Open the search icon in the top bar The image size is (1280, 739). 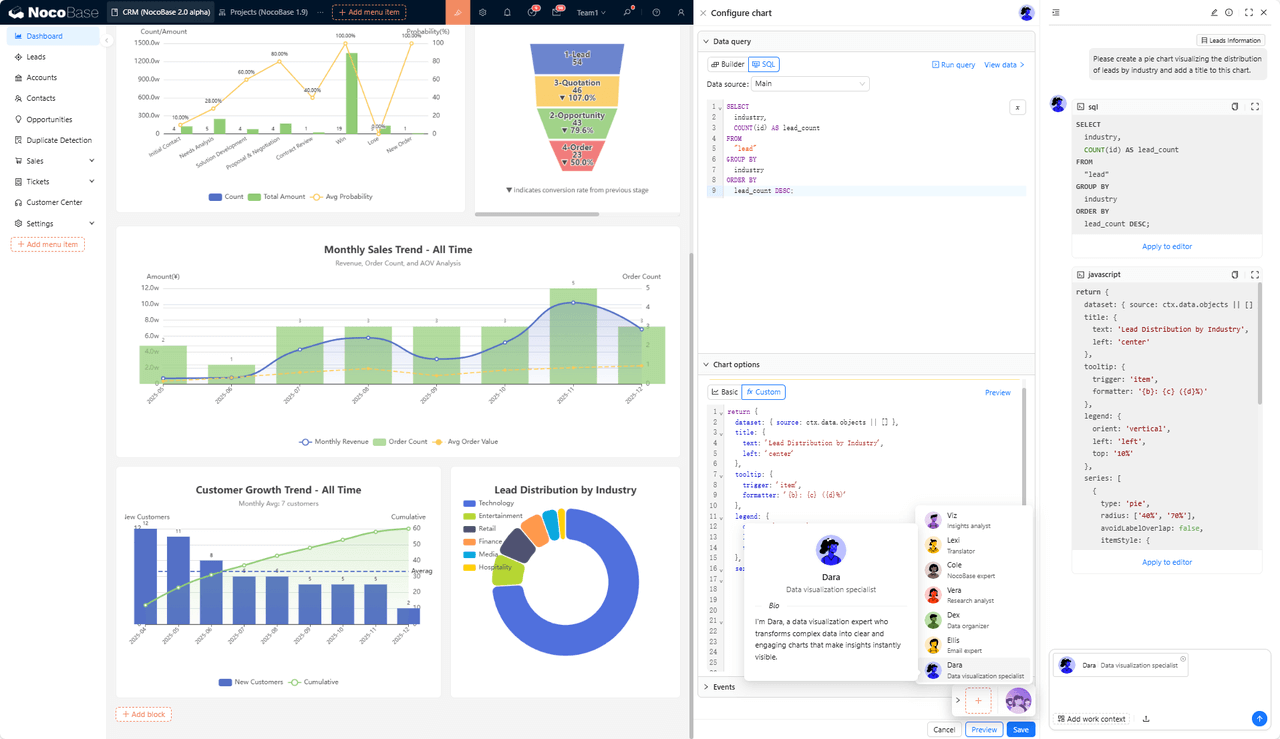tap(627, 12)
